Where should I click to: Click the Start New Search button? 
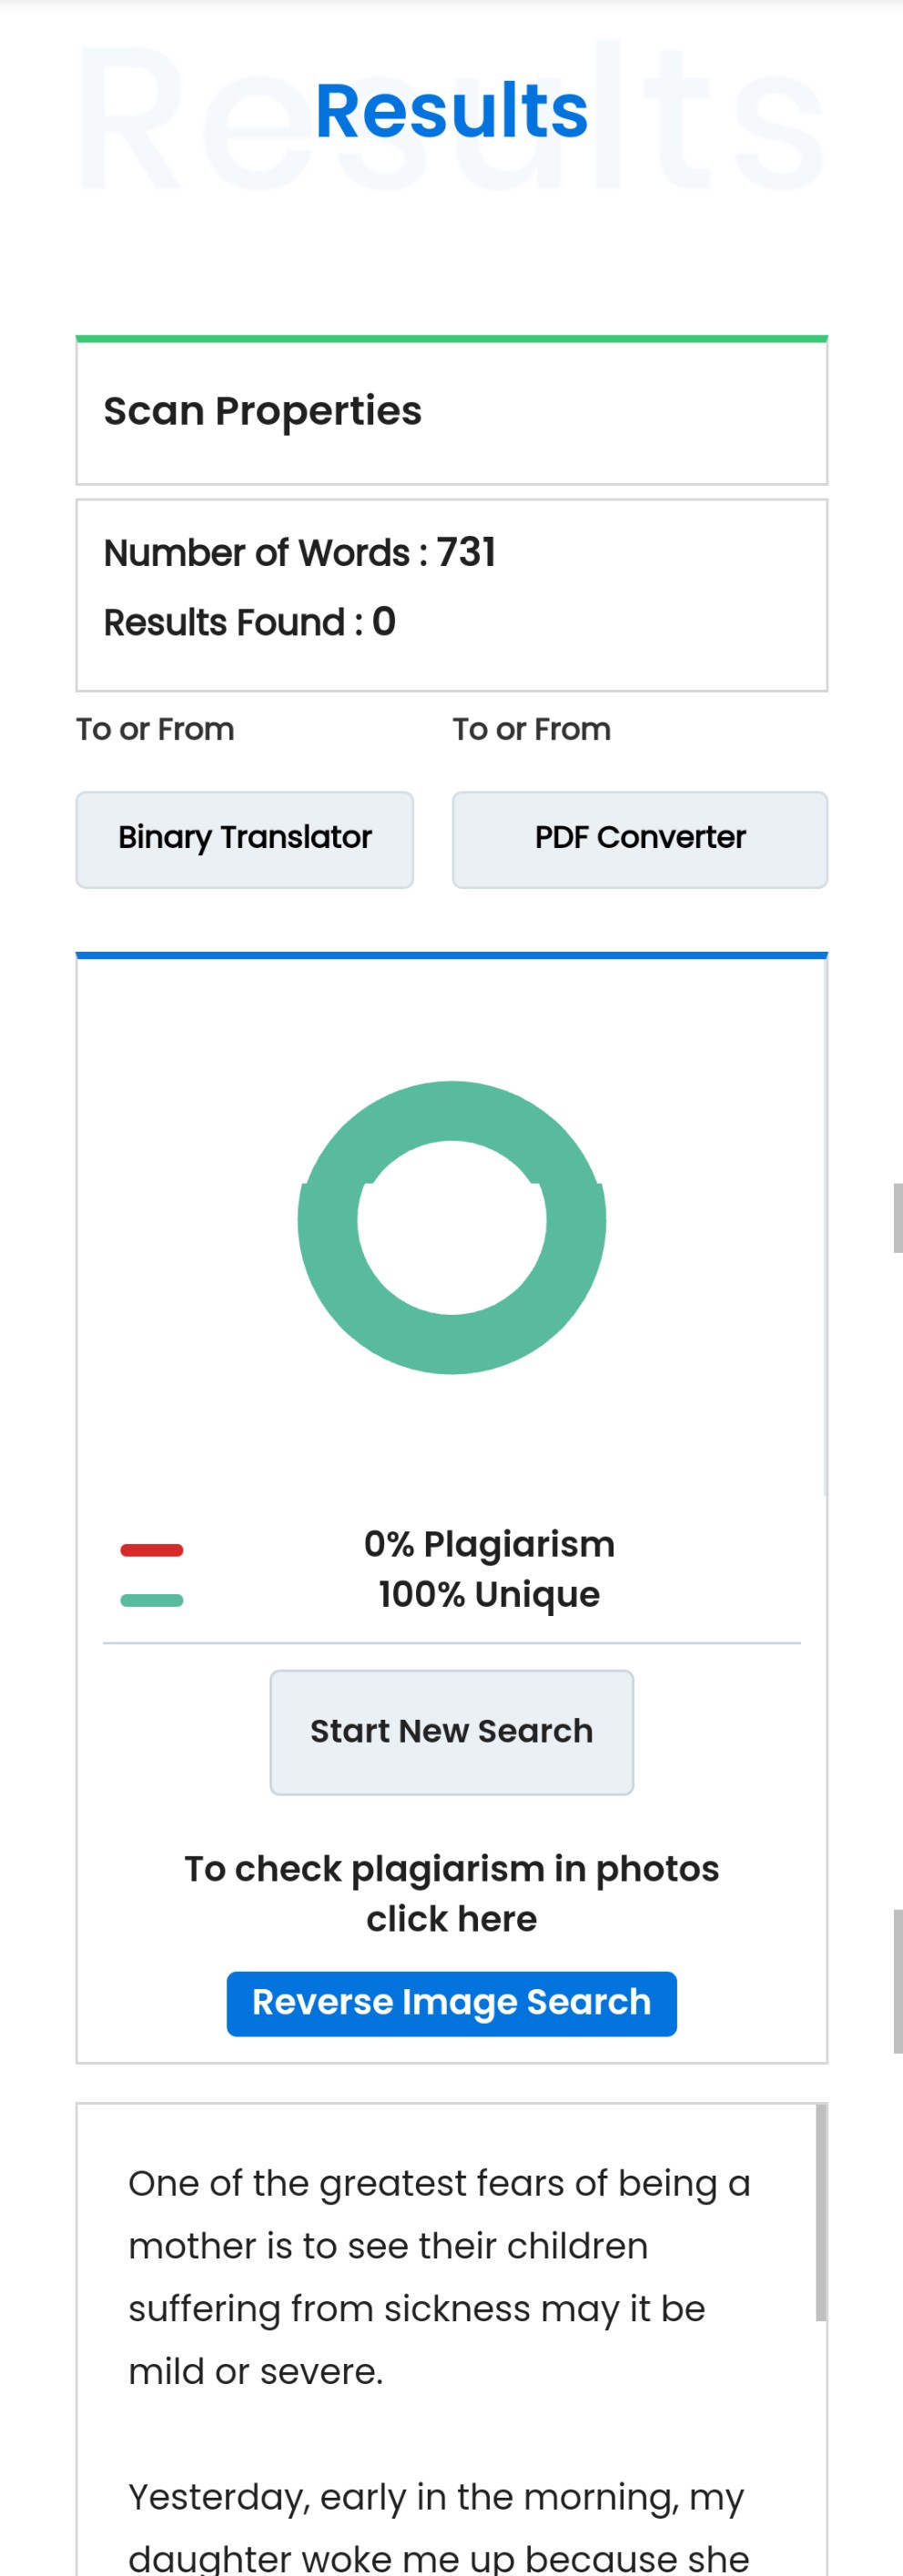click(x=451, y=1731)
